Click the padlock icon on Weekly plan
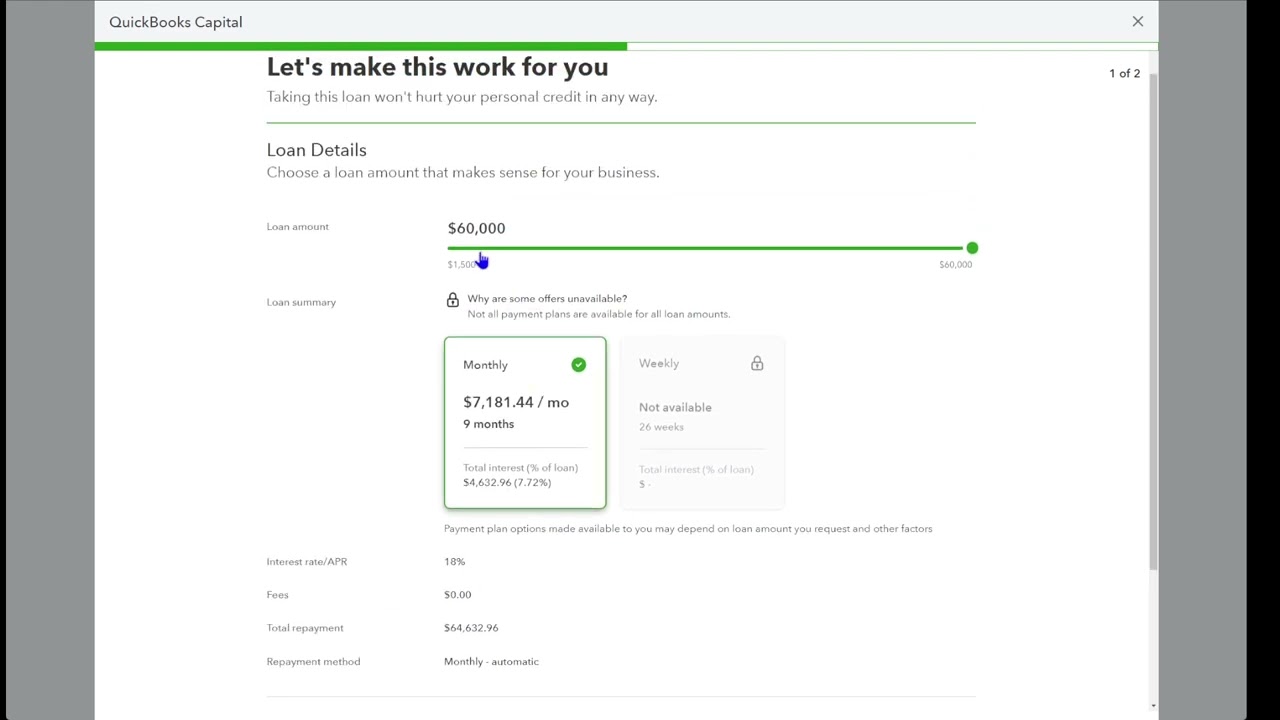The image size is (1280, 720). click(x=757, y=364)
